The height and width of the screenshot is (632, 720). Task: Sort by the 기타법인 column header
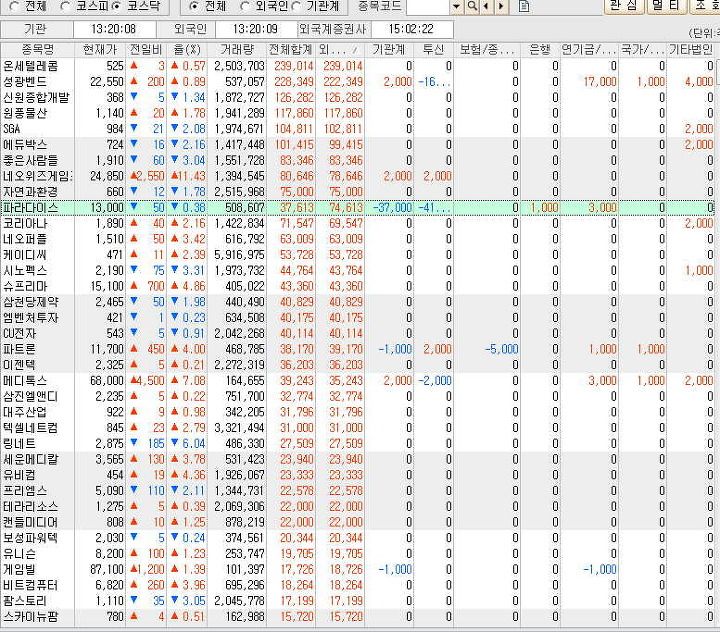pyautogui.click(x=691, y=50)
